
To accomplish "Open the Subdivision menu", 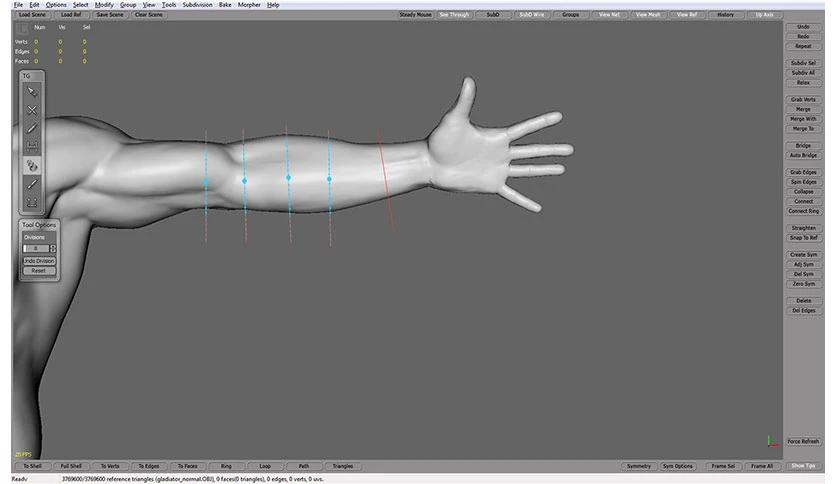I will pos(197,5).
